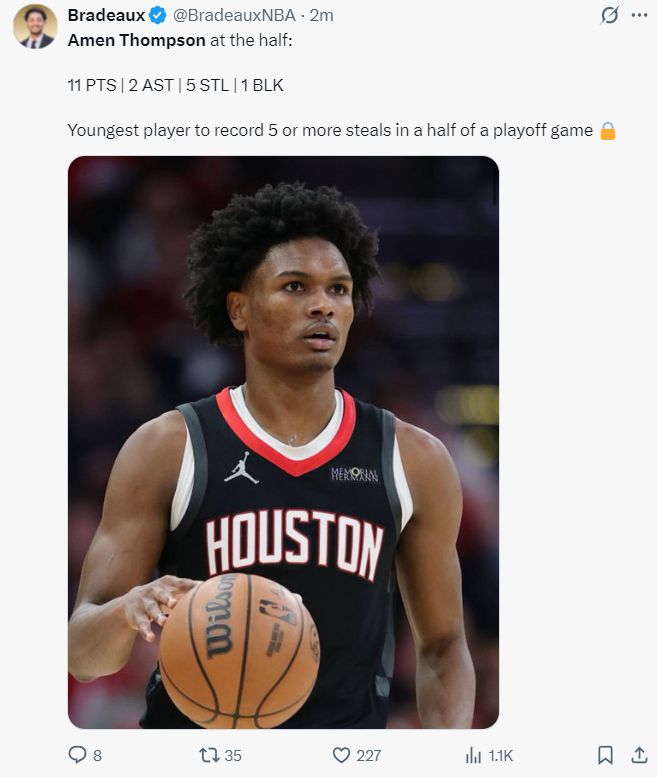Viewport: 657px width, 777px height.
Task: Open the reply comment icon
Action: point(77,755)
